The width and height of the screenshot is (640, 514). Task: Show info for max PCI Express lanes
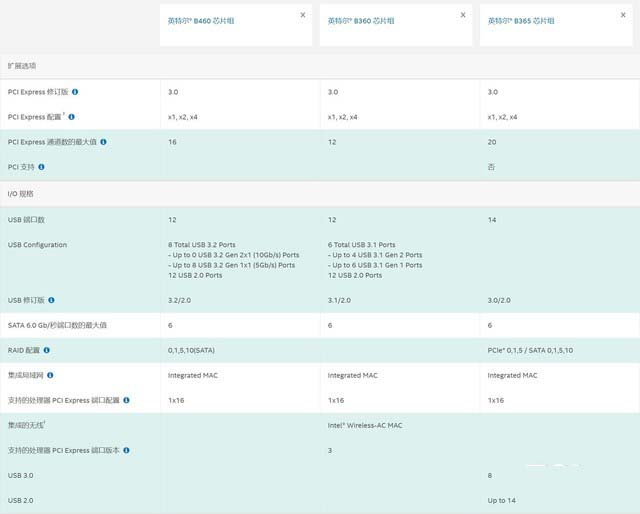[x=103, y=142]
